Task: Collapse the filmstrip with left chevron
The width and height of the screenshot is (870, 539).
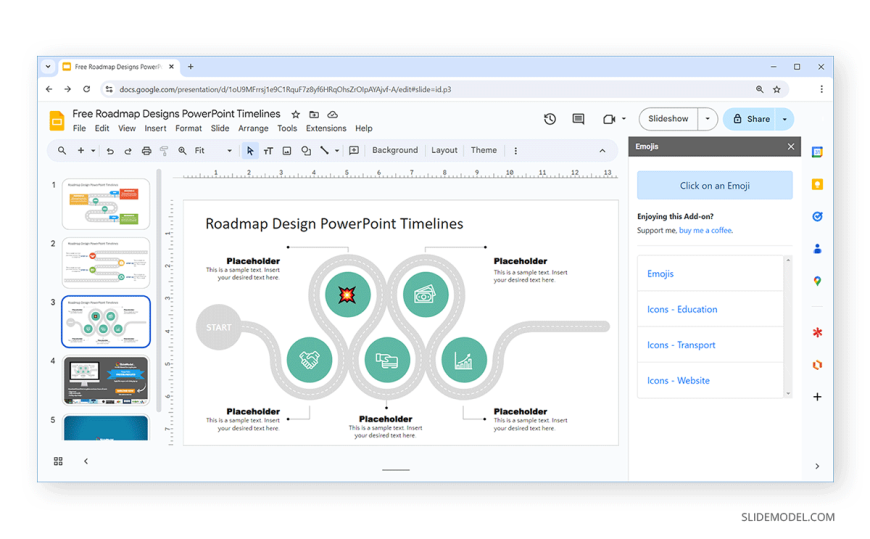Action: (x=86, y=461)
